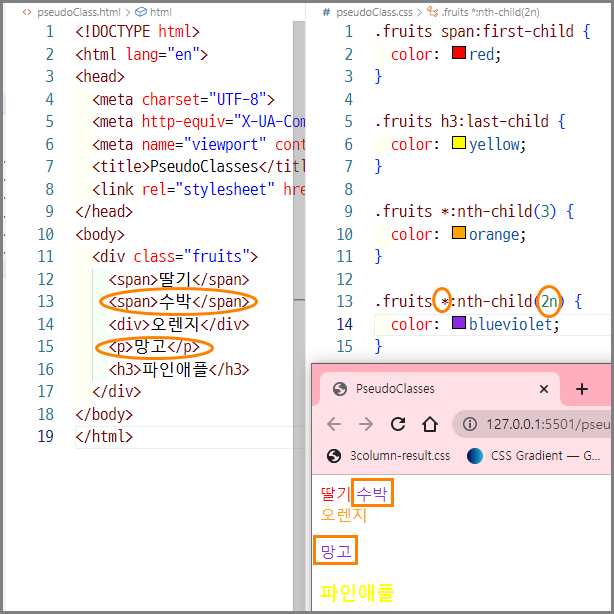614x614 pixels.
Task: Click the browser back arrow
Action: tap(334, 424)
